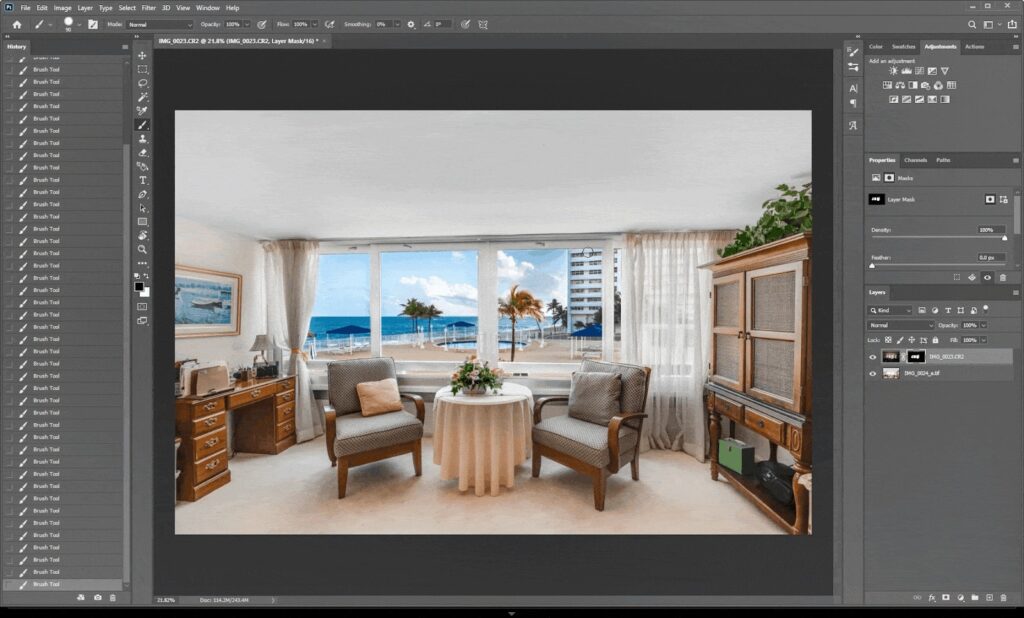The image size is (1024, 618).
Task: Open the layer Opacity dropdown
Action: 983,325
